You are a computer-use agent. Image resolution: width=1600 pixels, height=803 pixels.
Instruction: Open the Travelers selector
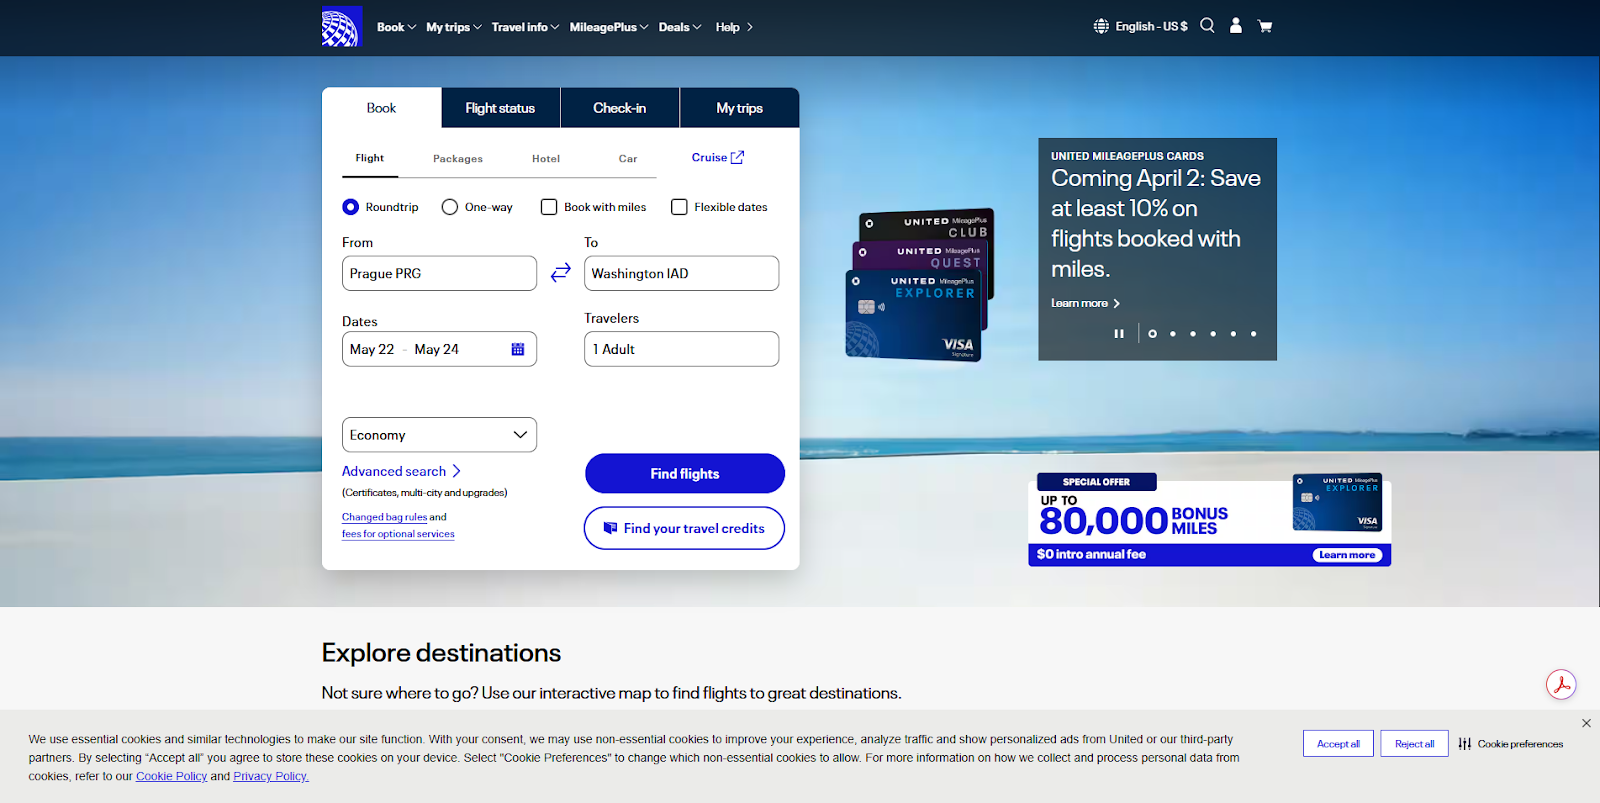click(x=681, y=349)
